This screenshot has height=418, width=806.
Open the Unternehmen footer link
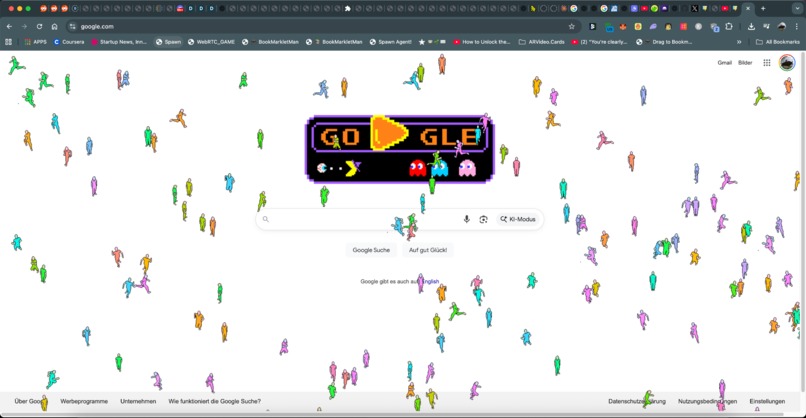coord(138,402)
